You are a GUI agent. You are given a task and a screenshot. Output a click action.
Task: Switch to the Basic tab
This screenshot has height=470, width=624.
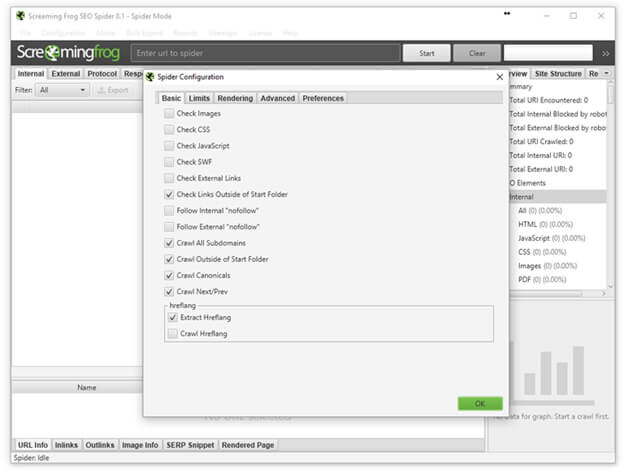(x=171, y=98)
